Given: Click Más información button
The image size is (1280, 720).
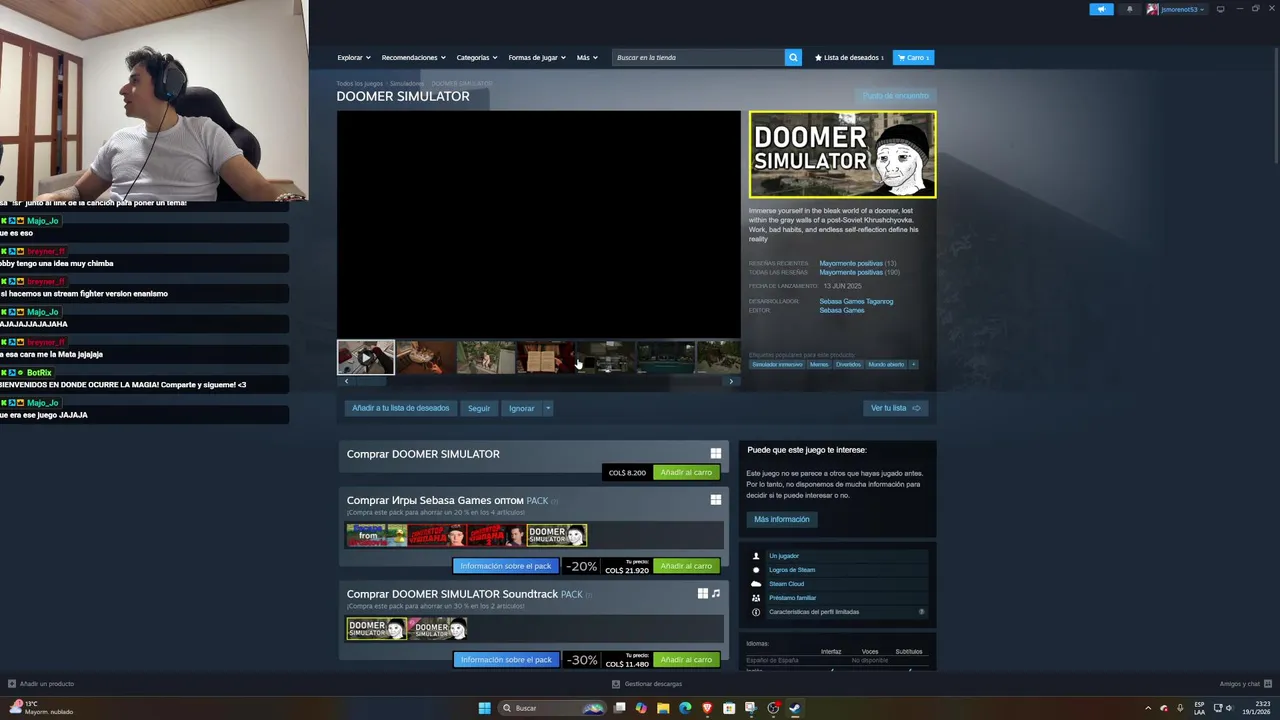Looking at the screenshot, I should [782, 519].
